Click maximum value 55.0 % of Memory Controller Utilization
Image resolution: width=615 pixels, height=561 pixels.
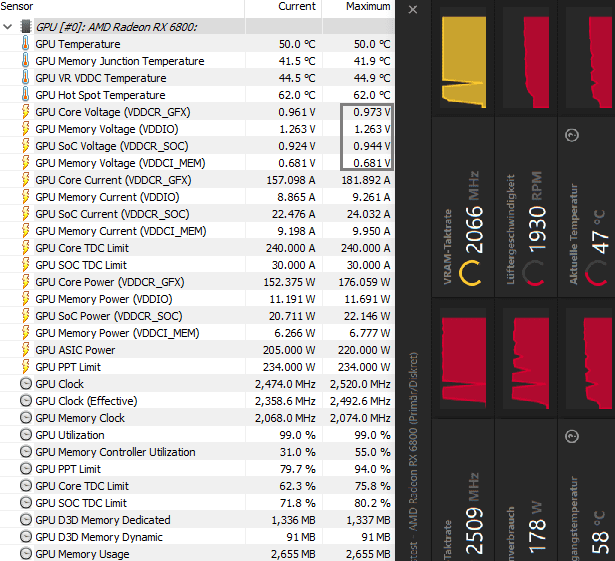pos(373,452)
